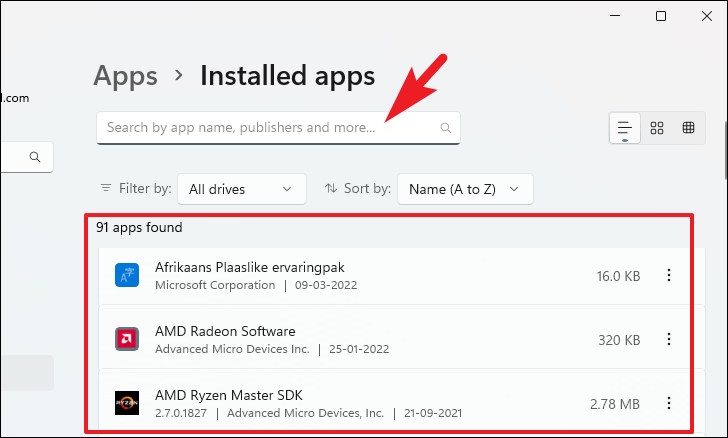Click the Afrikaans language pack app icon

[127, 275]
